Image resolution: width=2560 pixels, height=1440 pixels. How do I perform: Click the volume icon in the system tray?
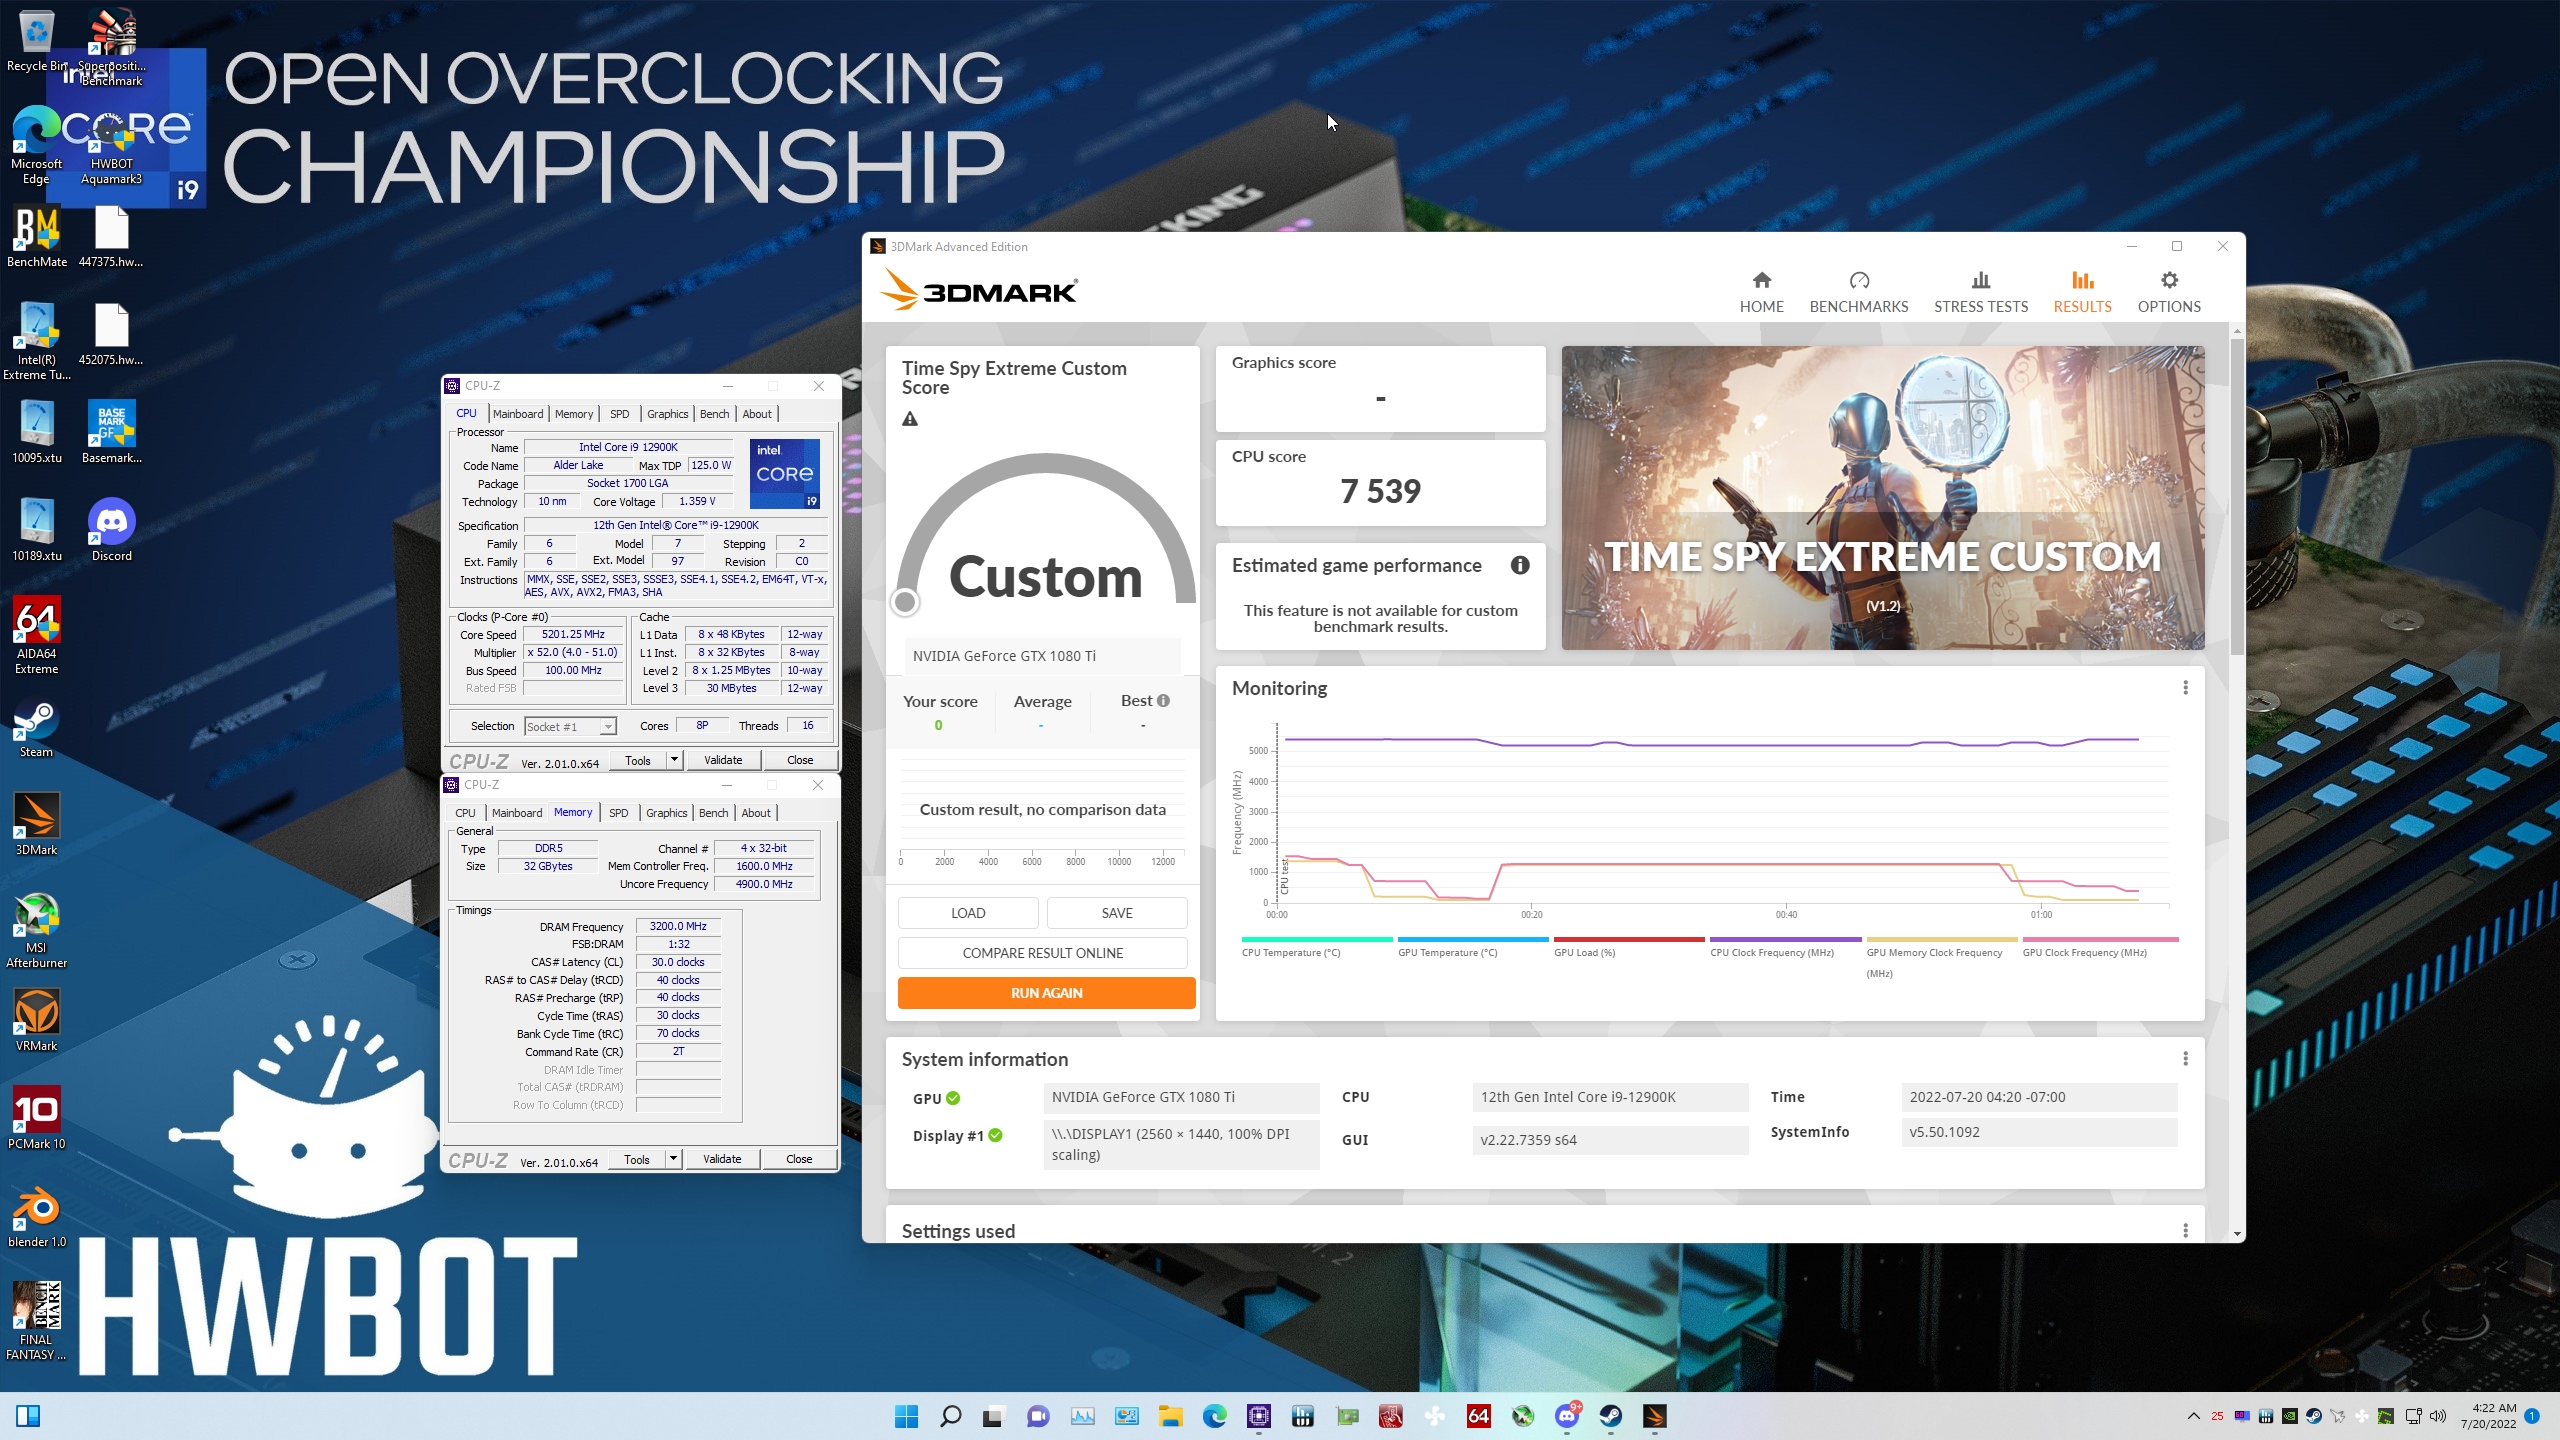[2437, 1416]
